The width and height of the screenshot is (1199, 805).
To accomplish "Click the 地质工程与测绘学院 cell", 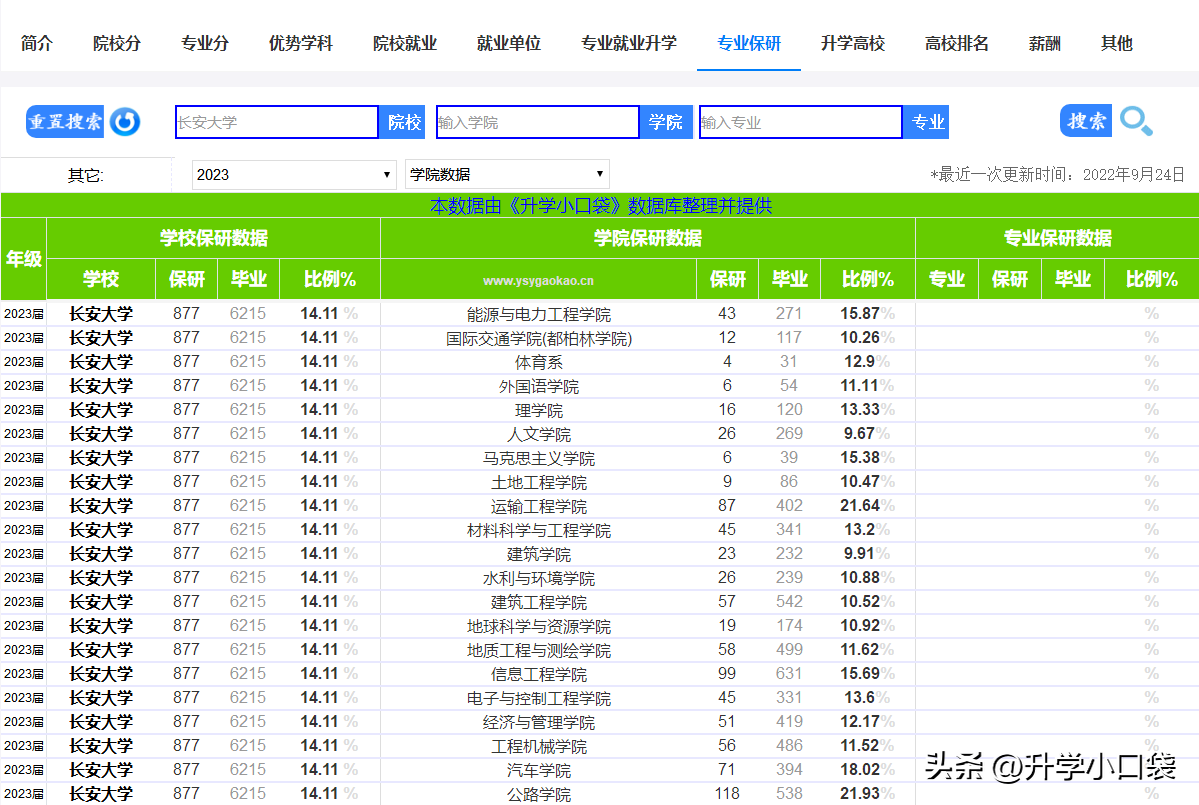I will (538, 650).
